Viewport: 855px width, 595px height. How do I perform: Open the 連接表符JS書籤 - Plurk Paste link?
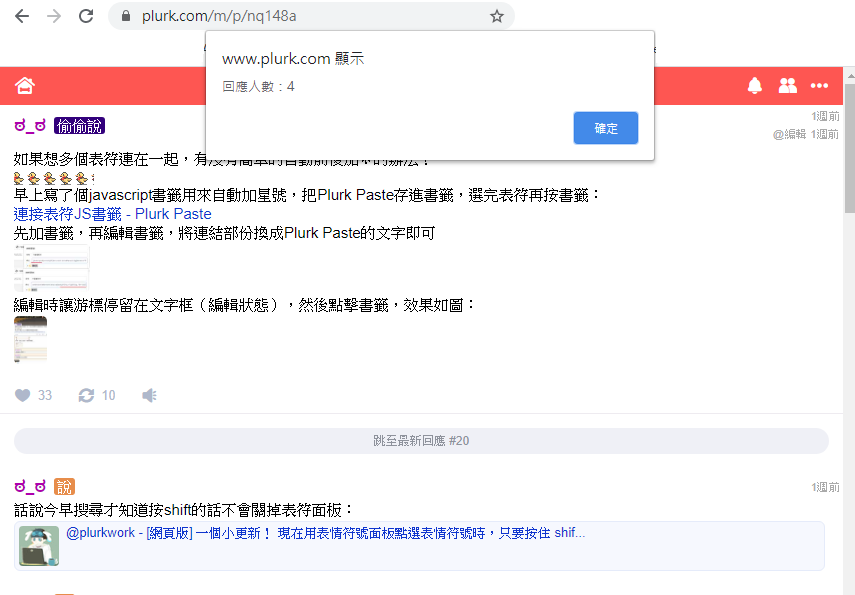[112, 214]
